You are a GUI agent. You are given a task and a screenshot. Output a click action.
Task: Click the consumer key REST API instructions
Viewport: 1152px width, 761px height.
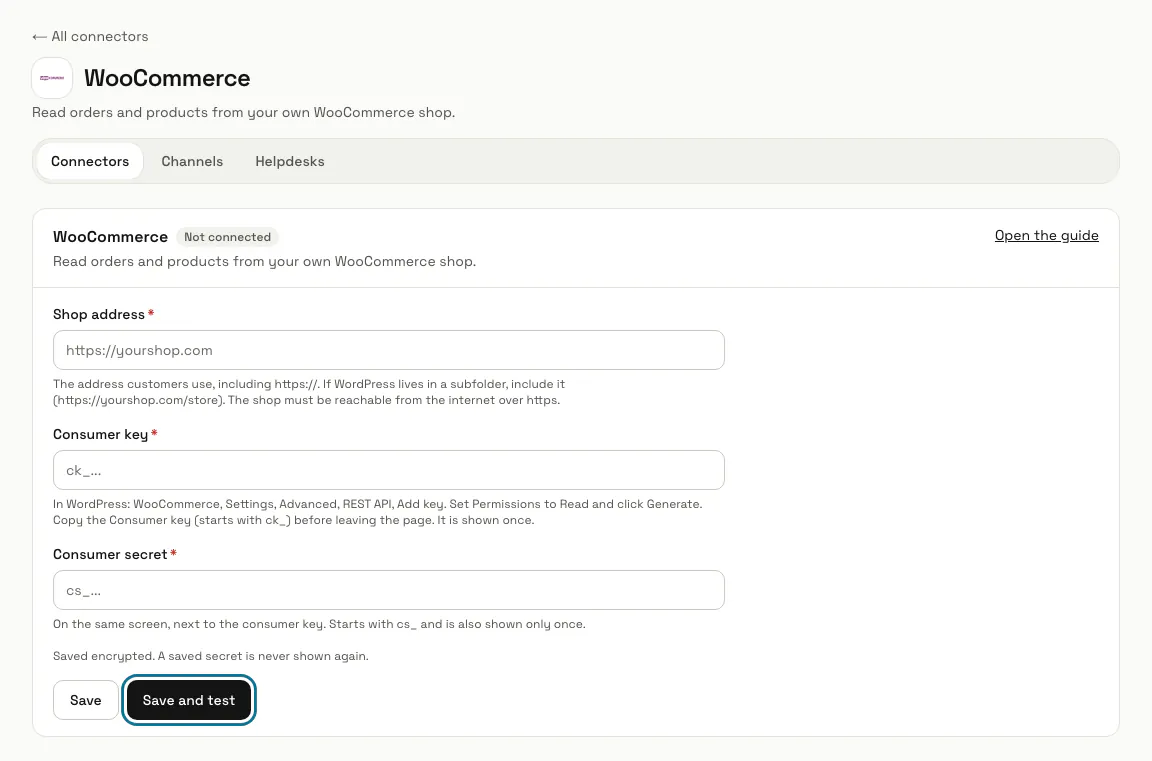click(378, 512)
